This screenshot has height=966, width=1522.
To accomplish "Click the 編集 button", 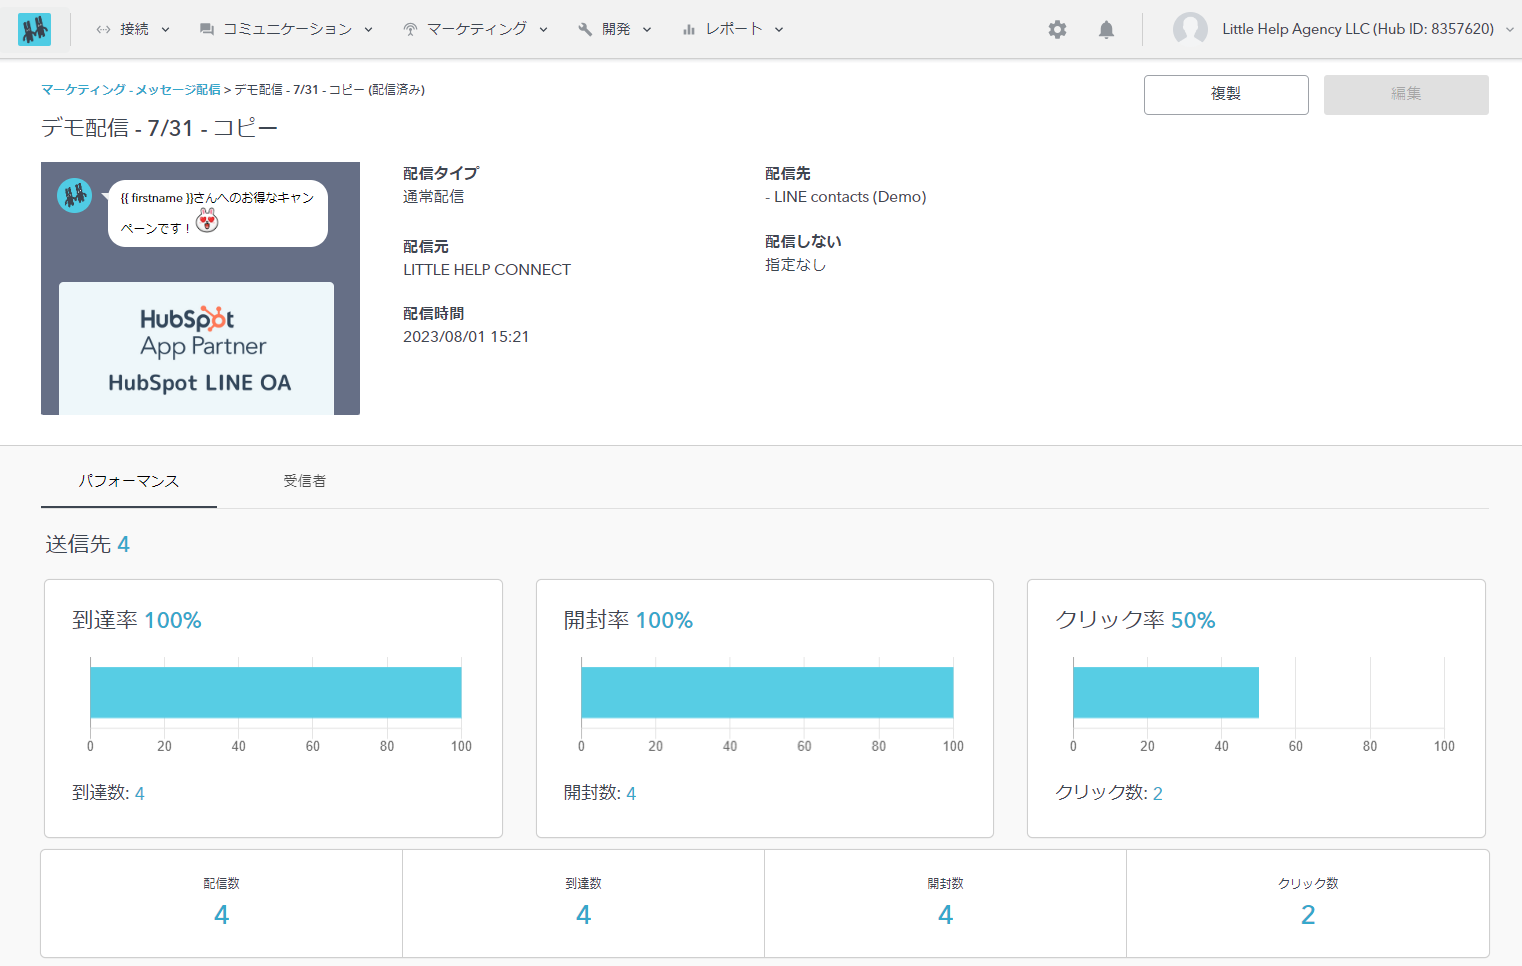I will coord(1405,94).
